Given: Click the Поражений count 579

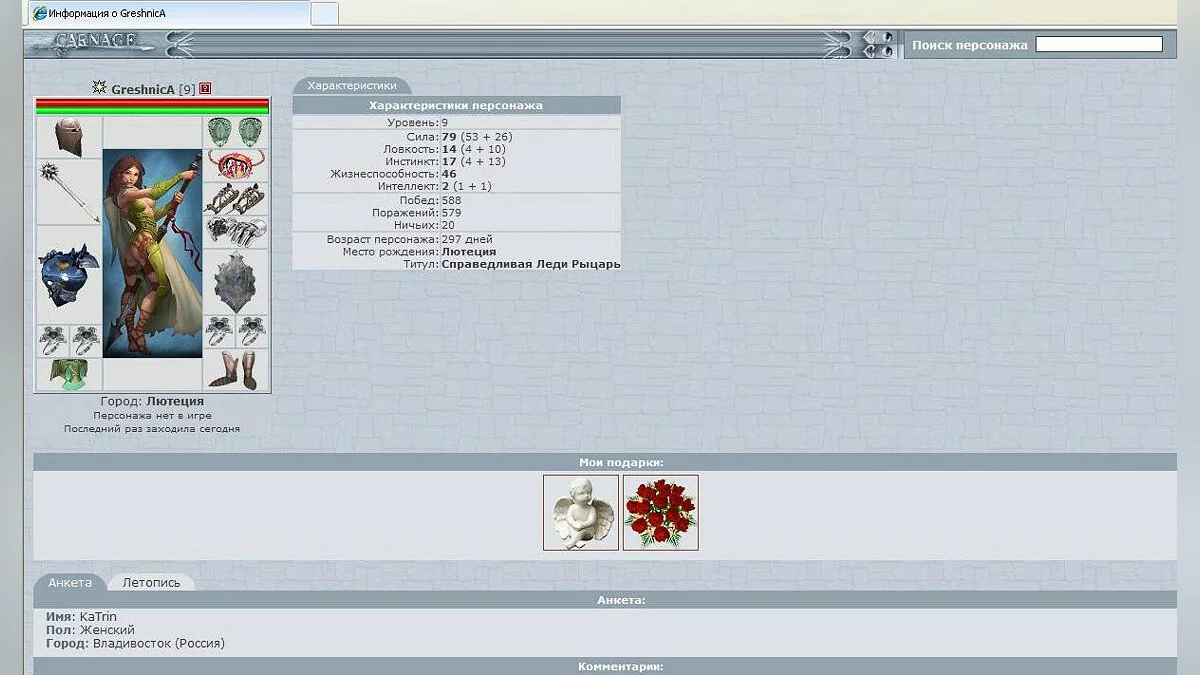Looking at the screenshot, I should (451, 213).
